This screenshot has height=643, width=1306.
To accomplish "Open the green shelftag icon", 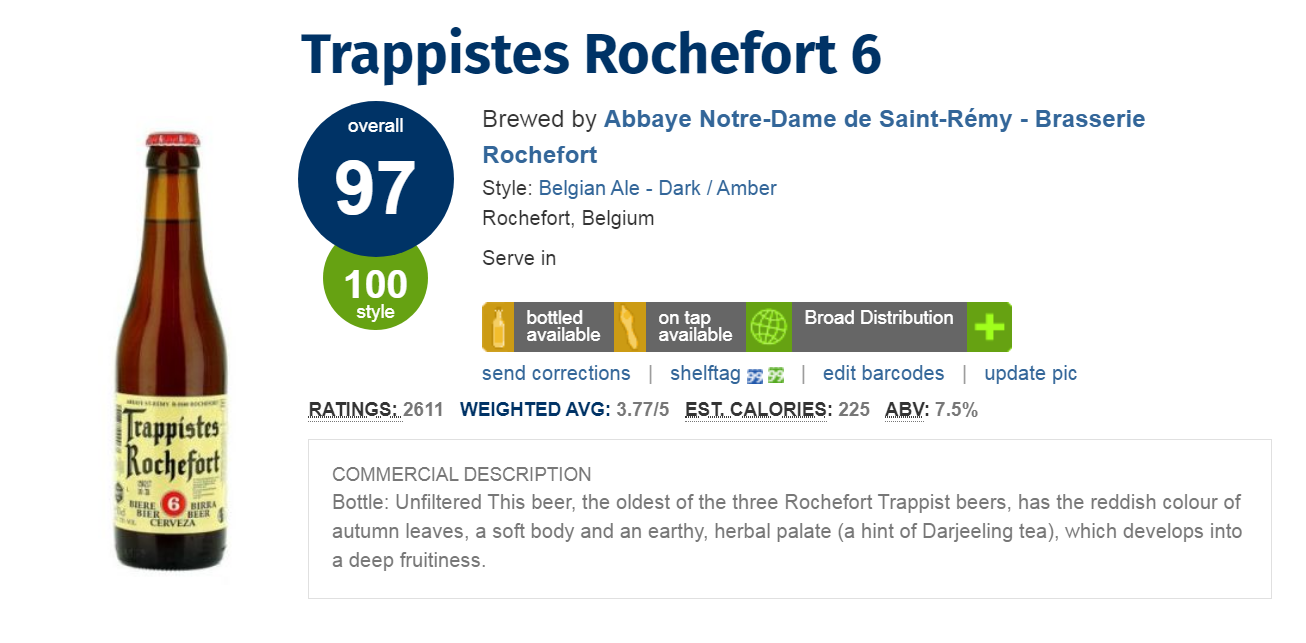I will click(775, 376).
